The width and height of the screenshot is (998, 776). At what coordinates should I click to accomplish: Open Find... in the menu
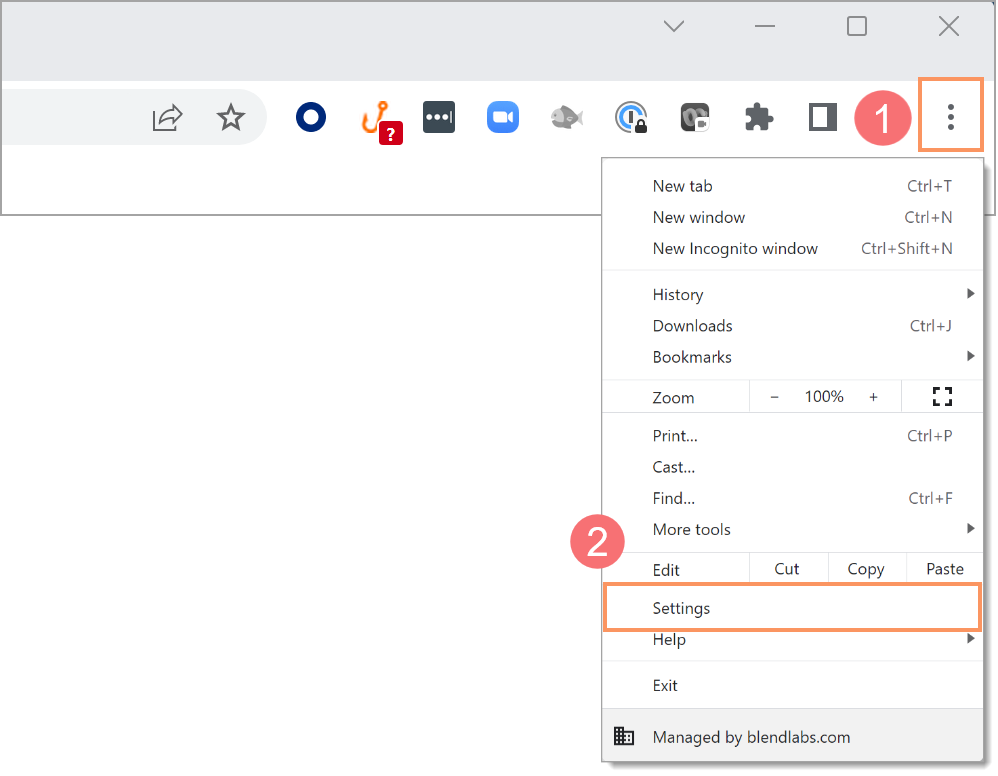[x=792, y=498]
